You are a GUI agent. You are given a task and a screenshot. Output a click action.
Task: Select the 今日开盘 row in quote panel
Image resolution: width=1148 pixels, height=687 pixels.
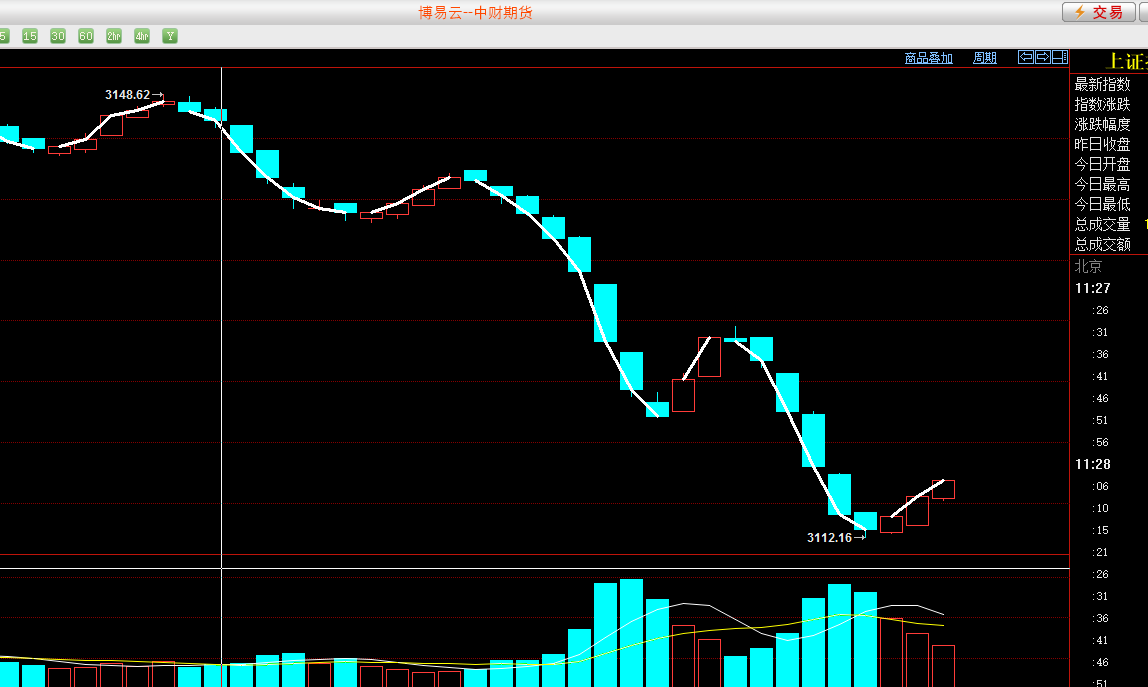(1102, 165)
